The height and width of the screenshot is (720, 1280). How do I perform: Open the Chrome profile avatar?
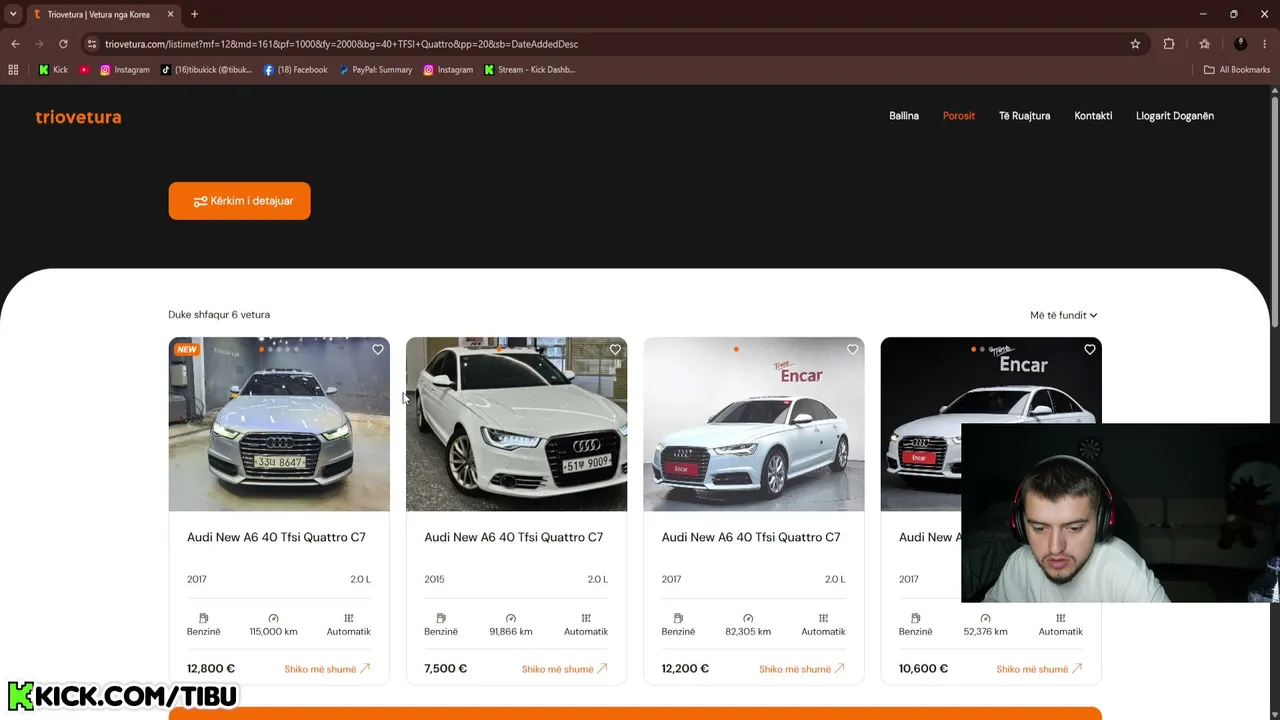(x=1241, y=44)
